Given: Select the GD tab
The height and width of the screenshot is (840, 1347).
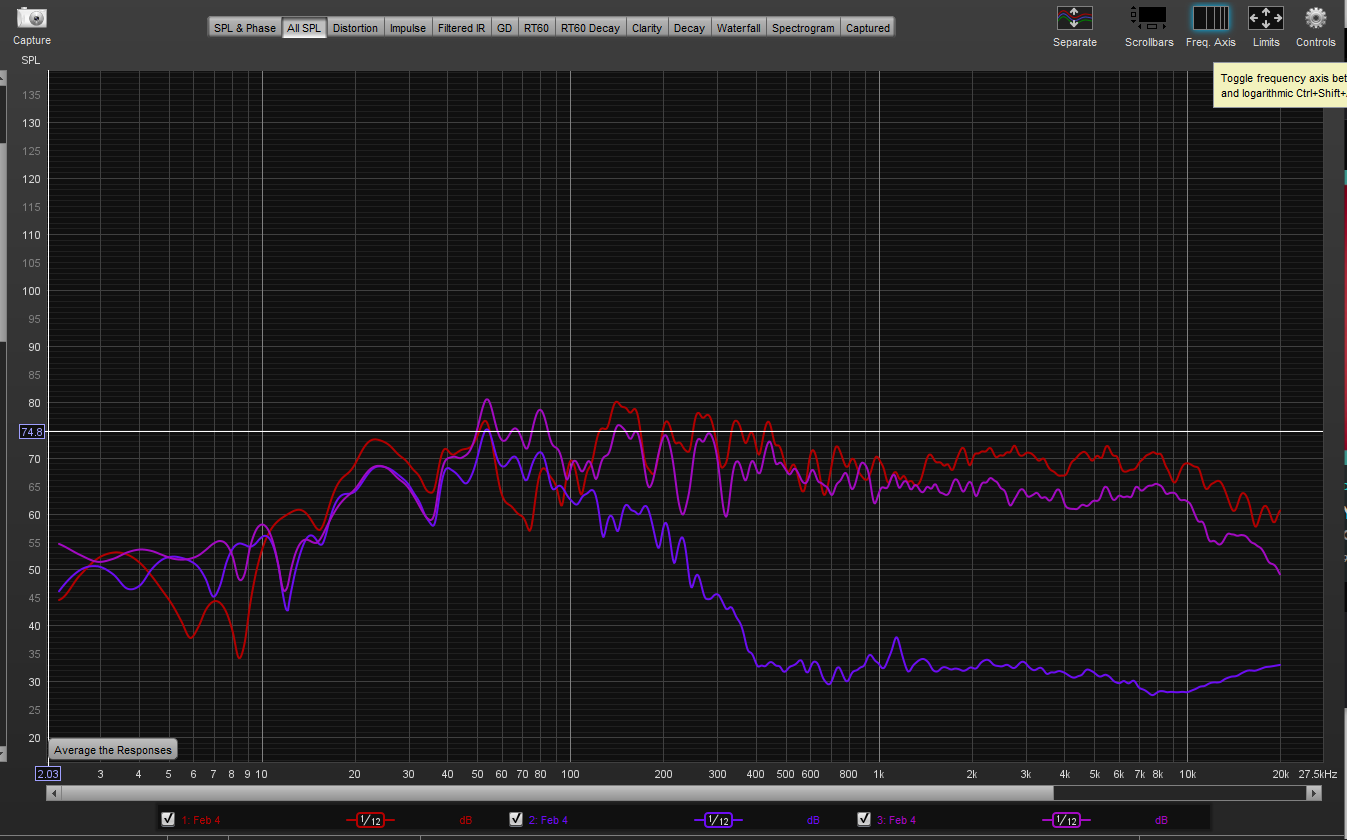Looking at the screenshot, I should coord(505,28).
